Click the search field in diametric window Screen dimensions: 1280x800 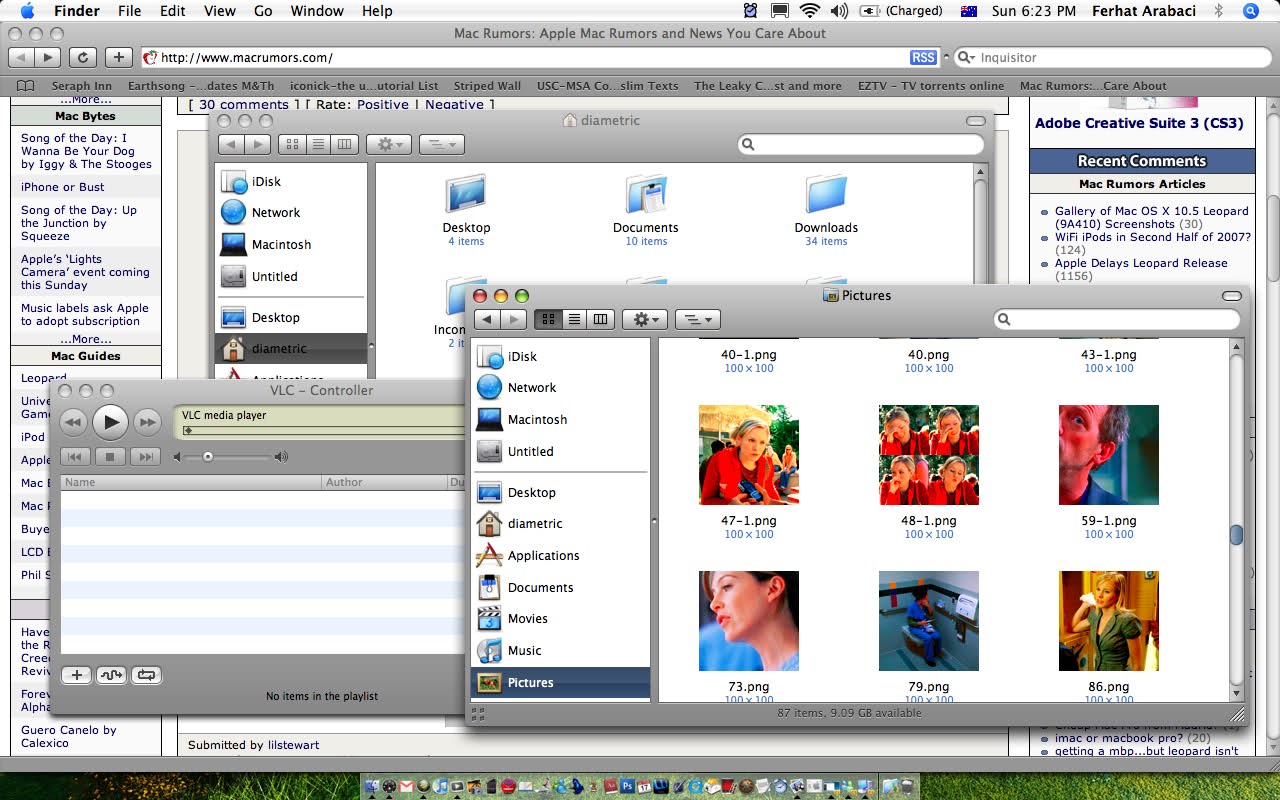(x=861, y=145)
